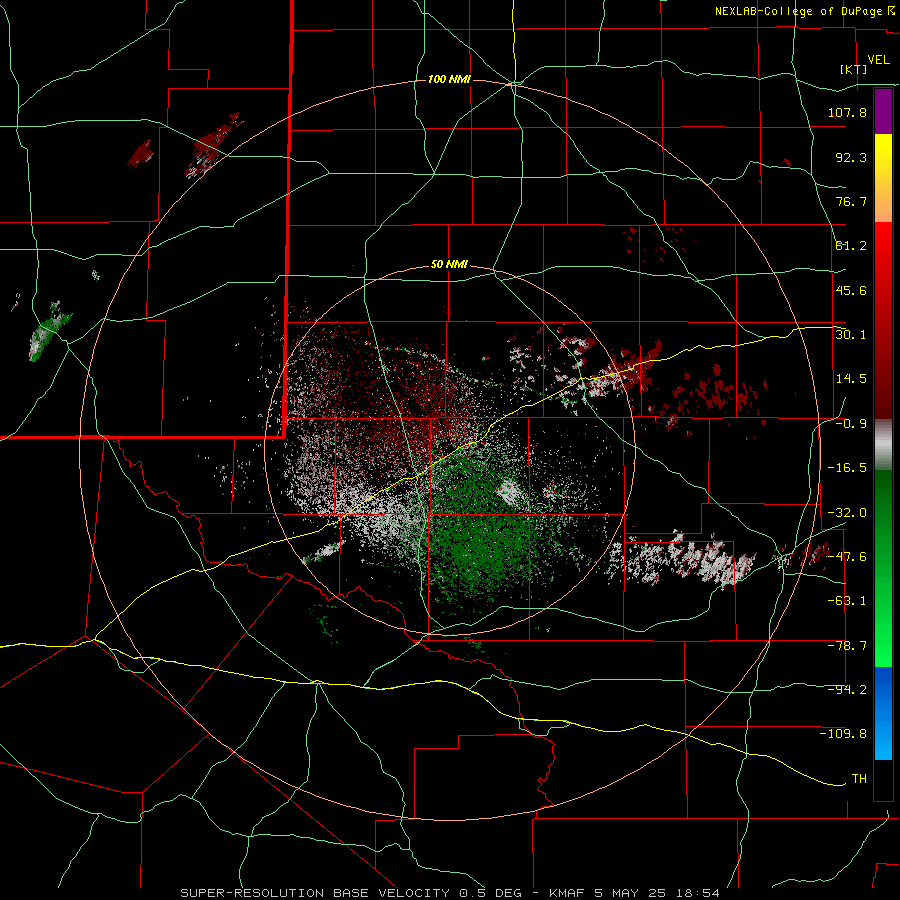The width and height of the screenshot is (900, 900).
Task: Click the KMAF 5 MAY 25 18:54 timestamp
Action: 634,893
